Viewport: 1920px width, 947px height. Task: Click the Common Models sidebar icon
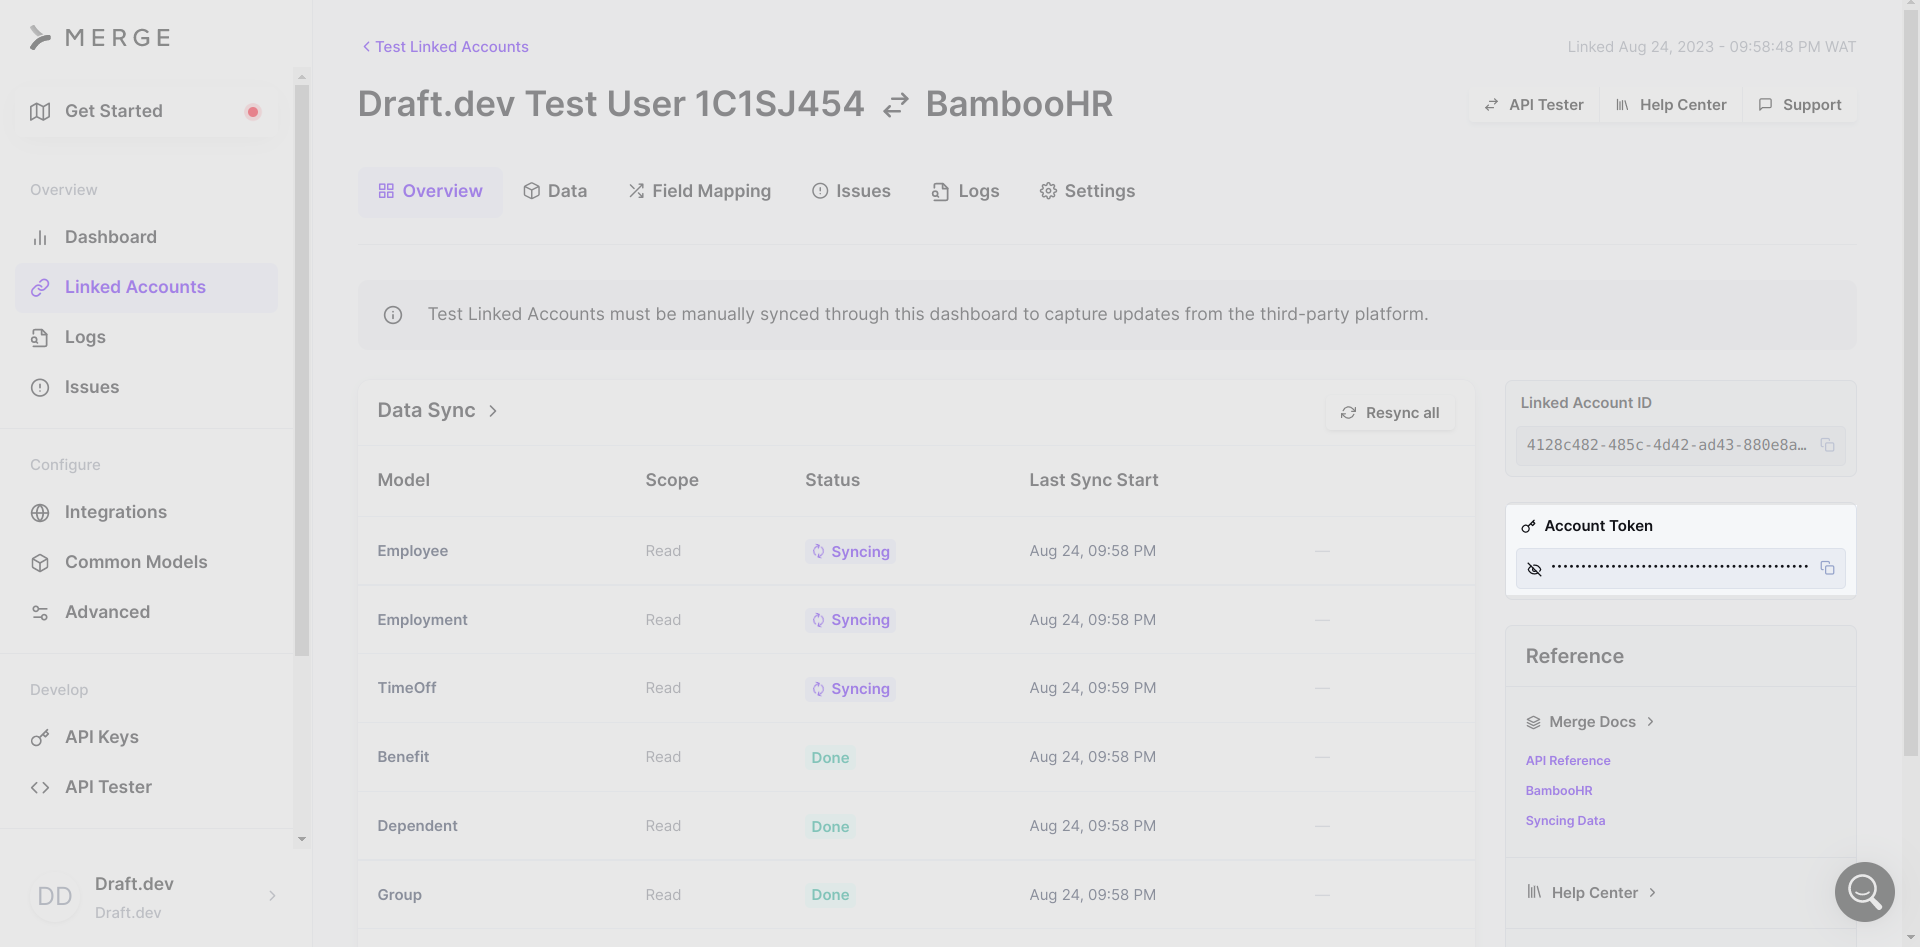click(x=40, y=562)
